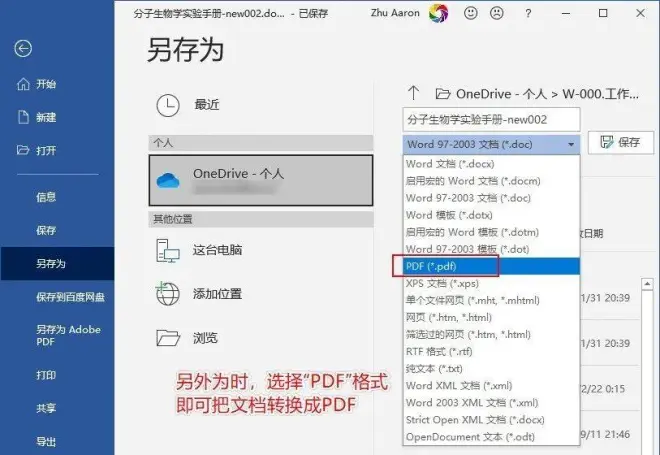Choose 保存到百度网盘 option
This screenshot has height=455, width=660.
[x=70, y=297]
